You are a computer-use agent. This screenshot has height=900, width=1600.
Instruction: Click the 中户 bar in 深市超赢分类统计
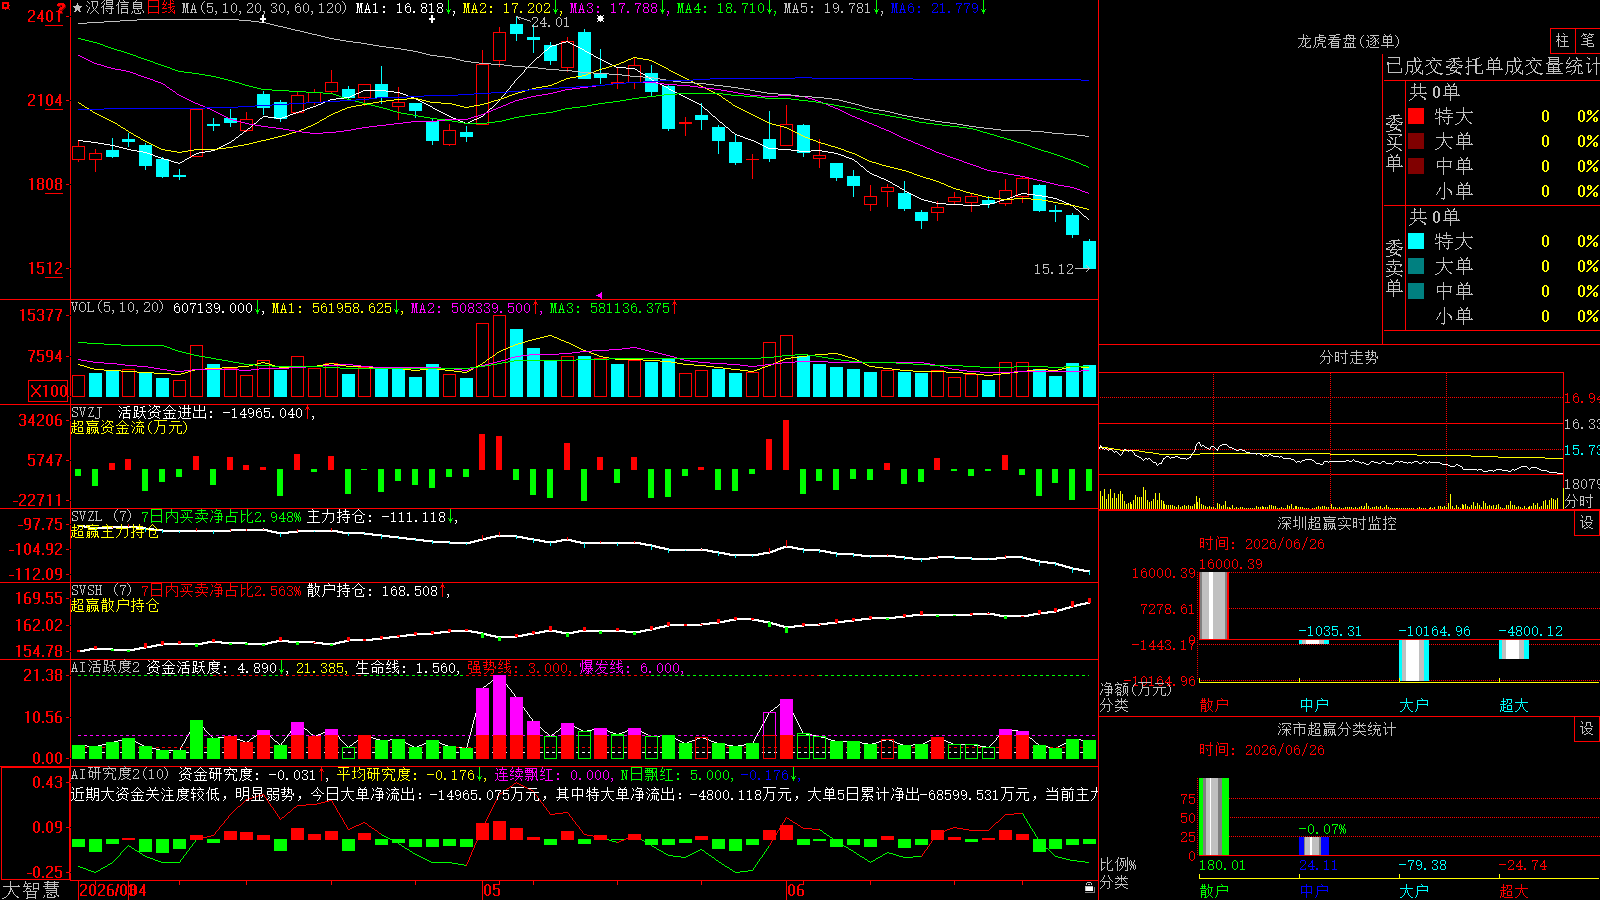pos(1313,846)
